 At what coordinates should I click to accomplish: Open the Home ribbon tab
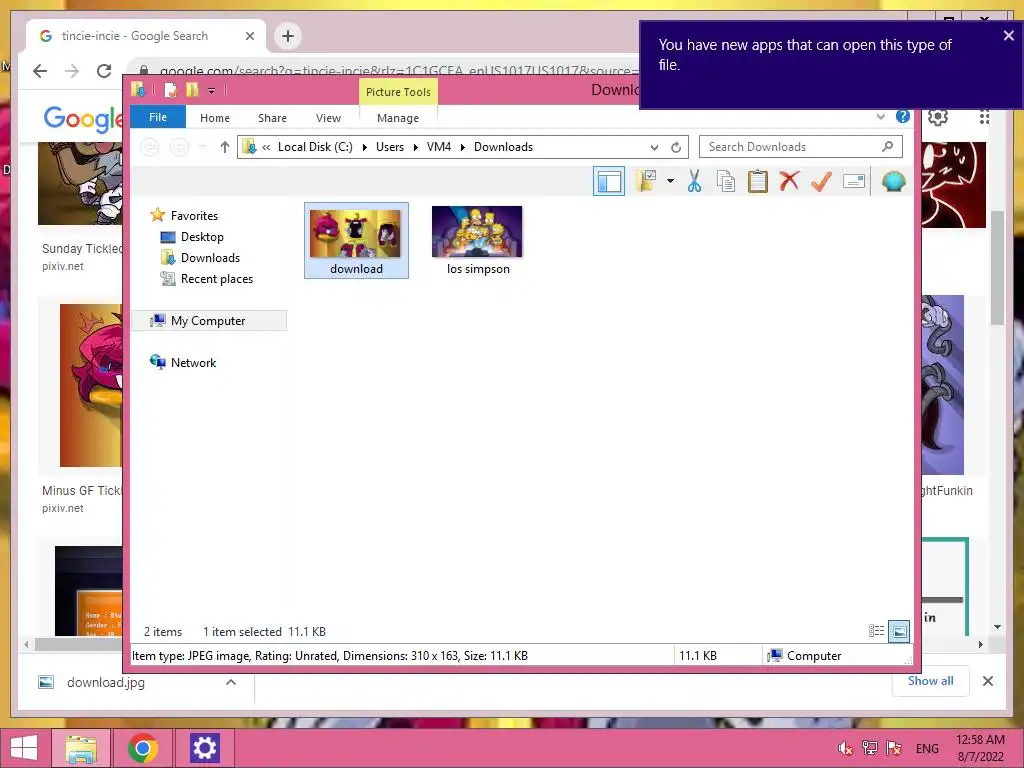[x=215, y=118]
